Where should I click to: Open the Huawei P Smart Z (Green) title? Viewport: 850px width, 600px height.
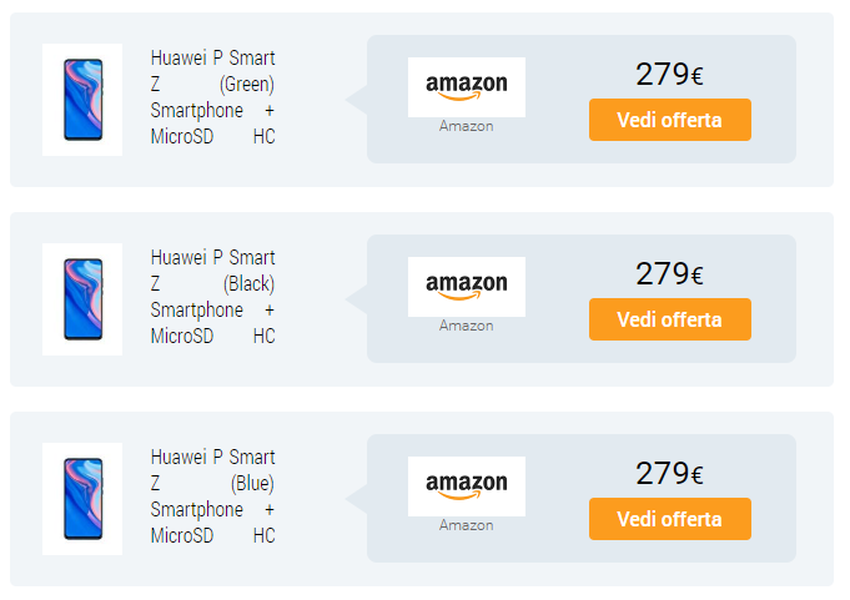[x=212, y=97]
